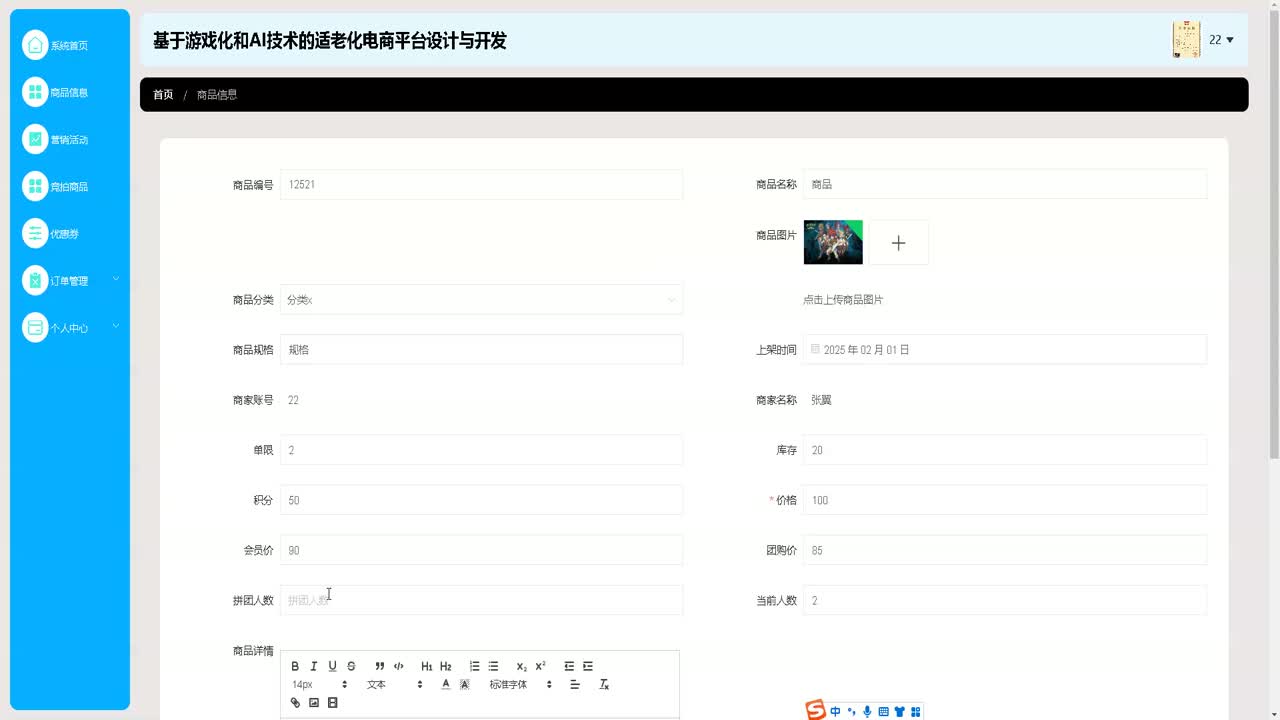This screenshot has height=720, width=1280.
Task: Click the 团购价 input field
Action: tap(1005, 549)
